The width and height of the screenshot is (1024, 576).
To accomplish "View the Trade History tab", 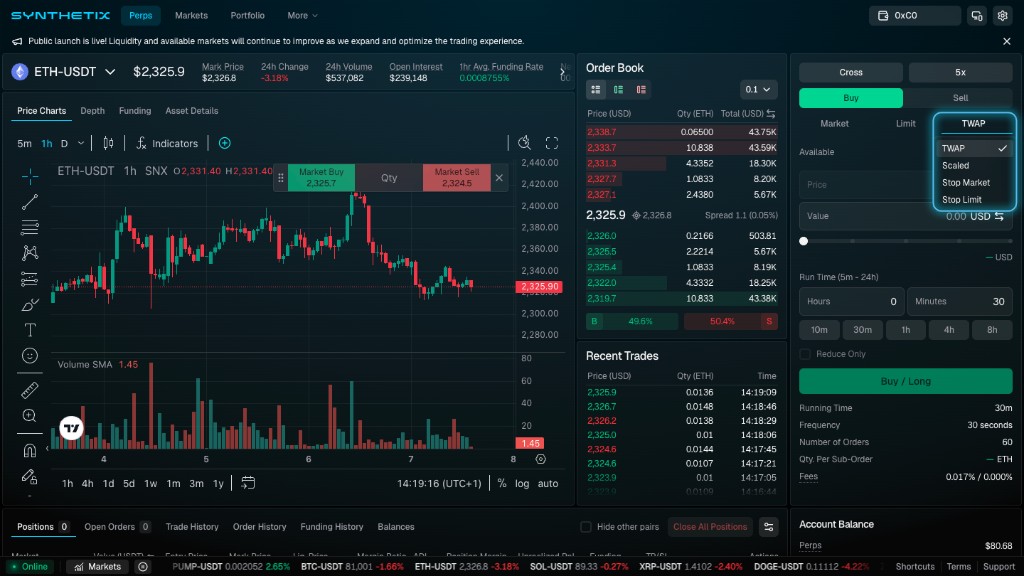I will (192, 527).
